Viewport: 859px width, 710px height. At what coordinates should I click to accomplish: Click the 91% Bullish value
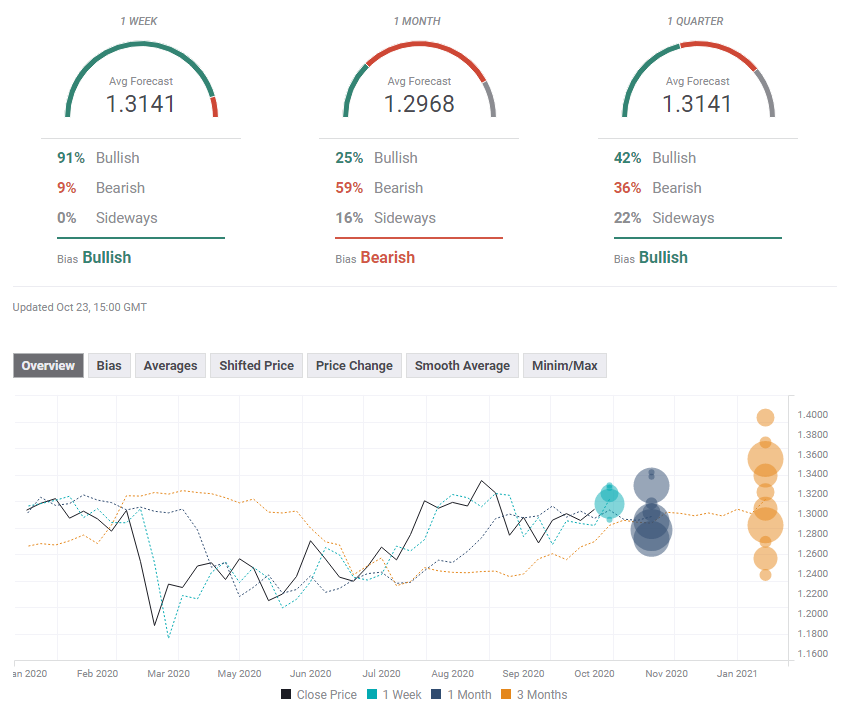click(x=71, y=158)
